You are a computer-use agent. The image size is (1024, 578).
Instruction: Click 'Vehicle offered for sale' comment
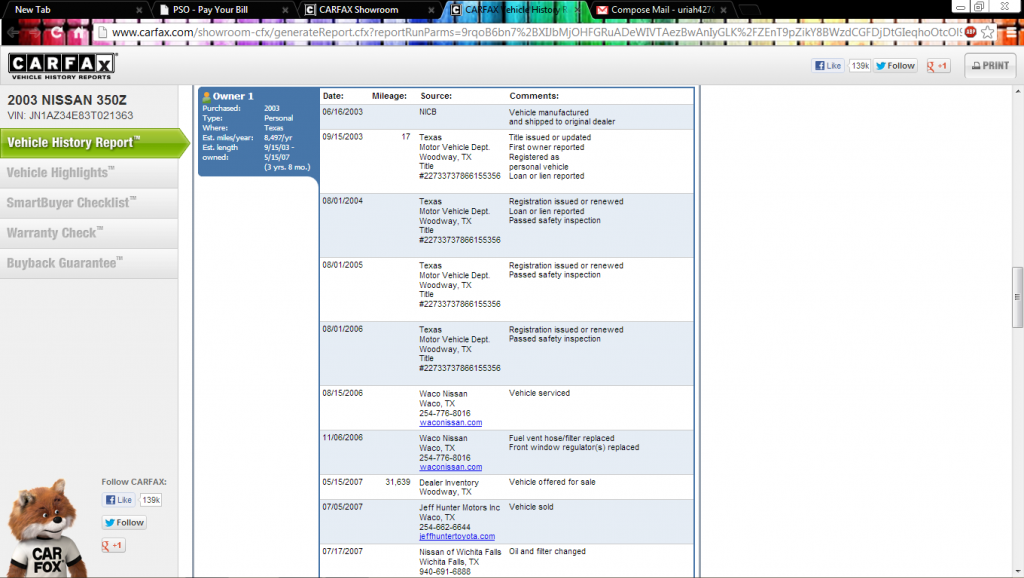[552, 482]
